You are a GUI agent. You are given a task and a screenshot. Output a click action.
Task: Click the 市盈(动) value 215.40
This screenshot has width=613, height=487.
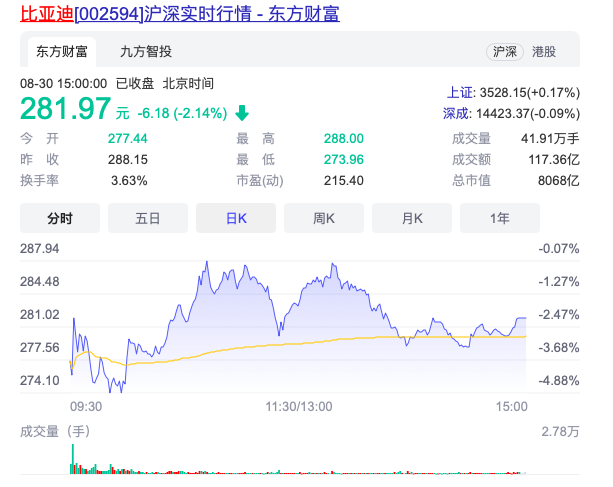344,181
